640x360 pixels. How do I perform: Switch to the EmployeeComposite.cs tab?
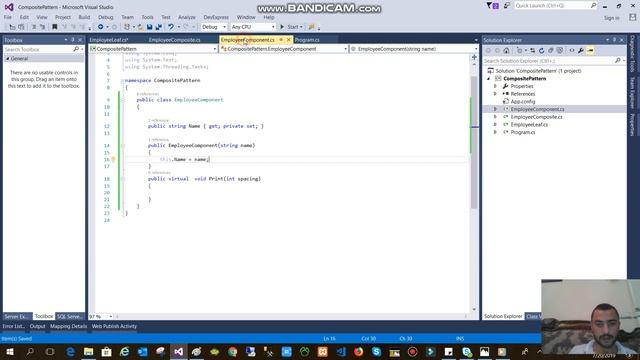pos(174,40)
